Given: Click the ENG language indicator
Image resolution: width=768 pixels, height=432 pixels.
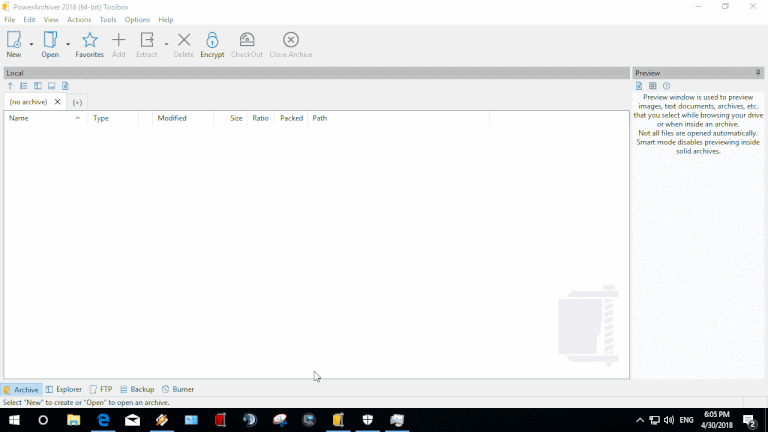Looking at the screenshot, I should coord(687,420).
